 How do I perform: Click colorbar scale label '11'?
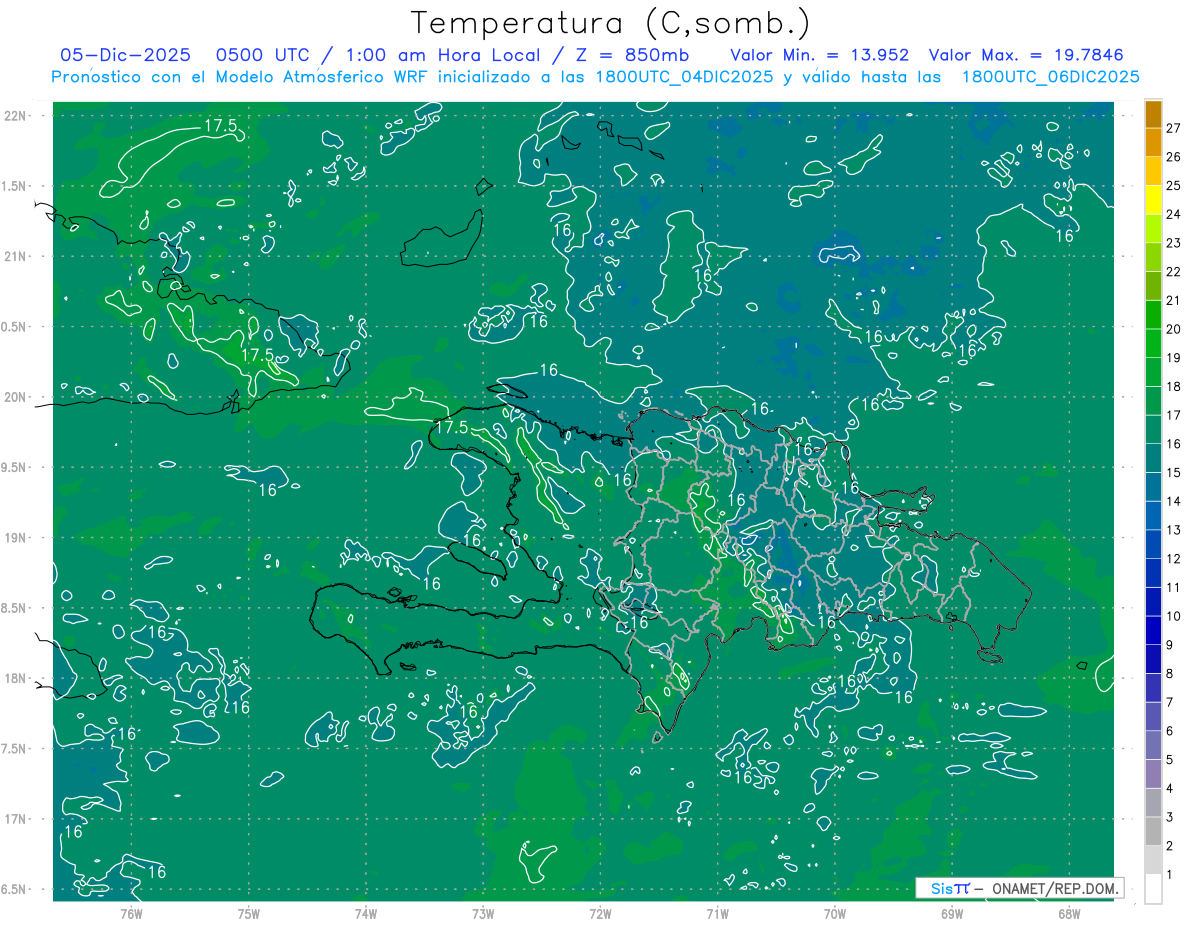pyautogui.click(x=1174, y=587)
